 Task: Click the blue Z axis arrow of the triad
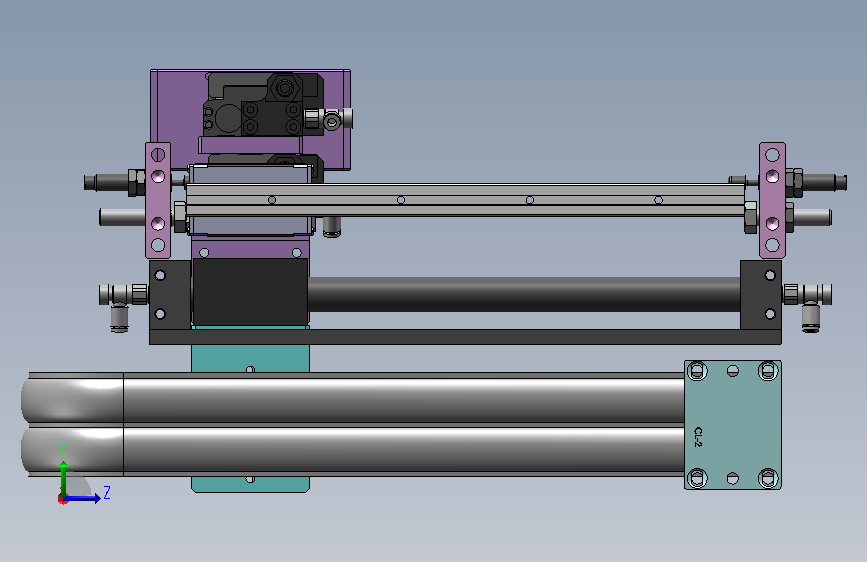pyautogui.click(x=84, y=498)
